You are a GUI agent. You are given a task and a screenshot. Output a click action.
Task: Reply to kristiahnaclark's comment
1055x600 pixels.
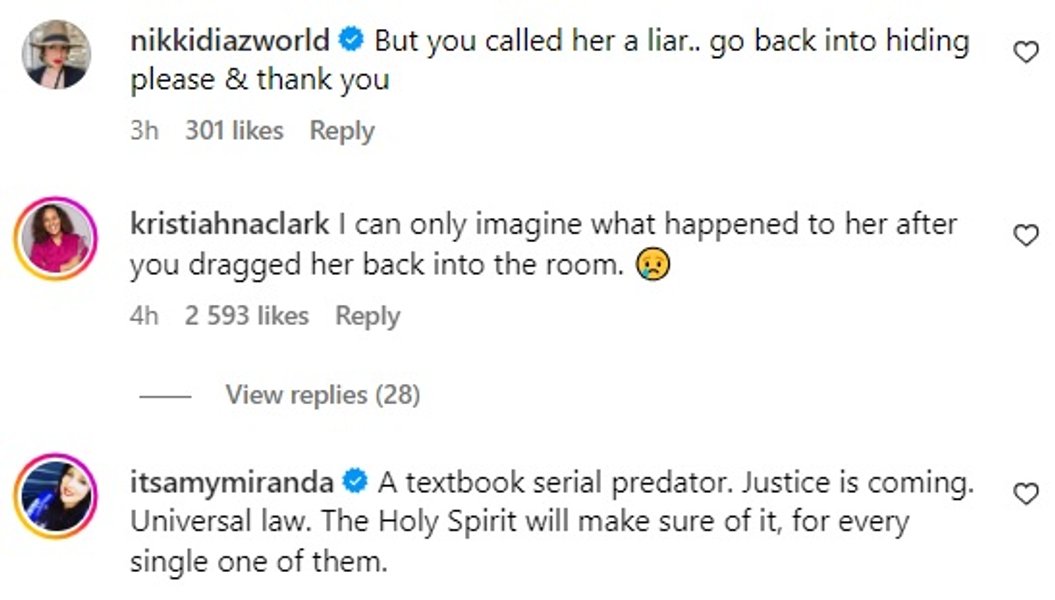(x=367, y=315)
